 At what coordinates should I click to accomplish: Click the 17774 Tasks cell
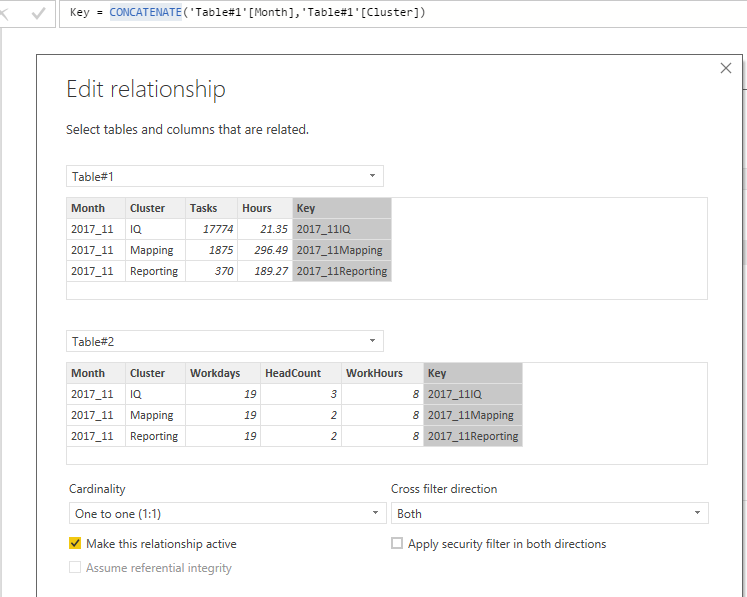[x=212, y=229]
